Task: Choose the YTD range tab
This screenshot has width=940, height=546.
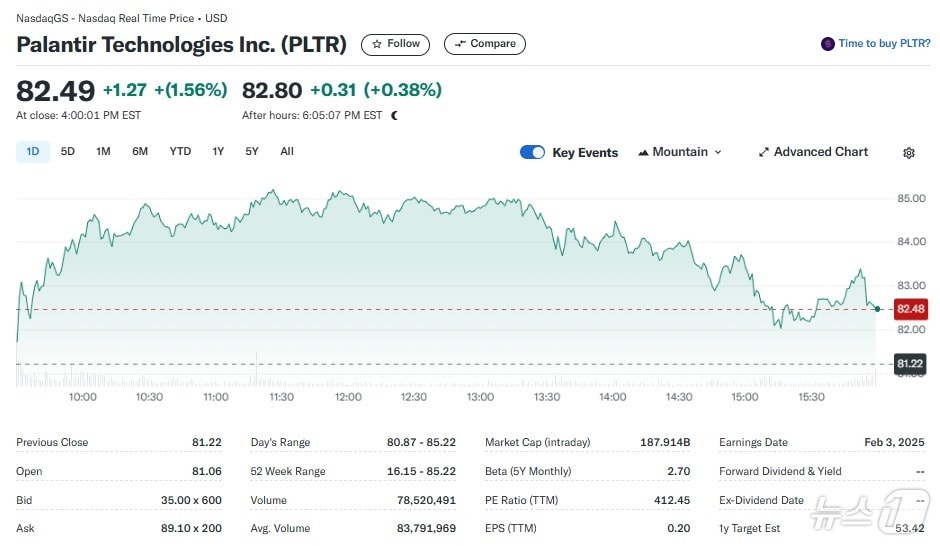Action: click(x=180, y=152)
